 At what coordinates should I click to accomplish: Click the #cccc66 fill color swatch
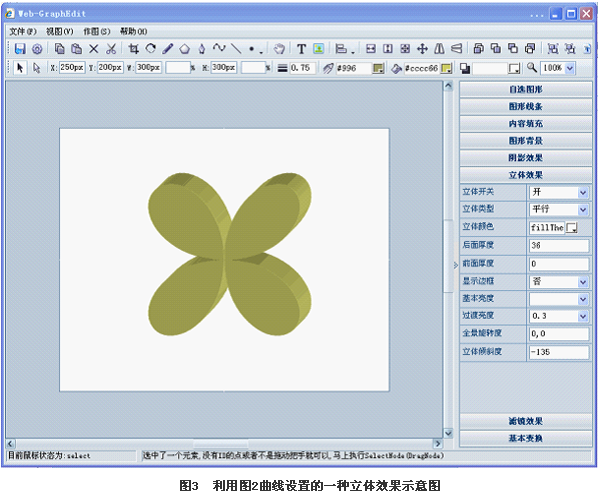pos(446,68)
